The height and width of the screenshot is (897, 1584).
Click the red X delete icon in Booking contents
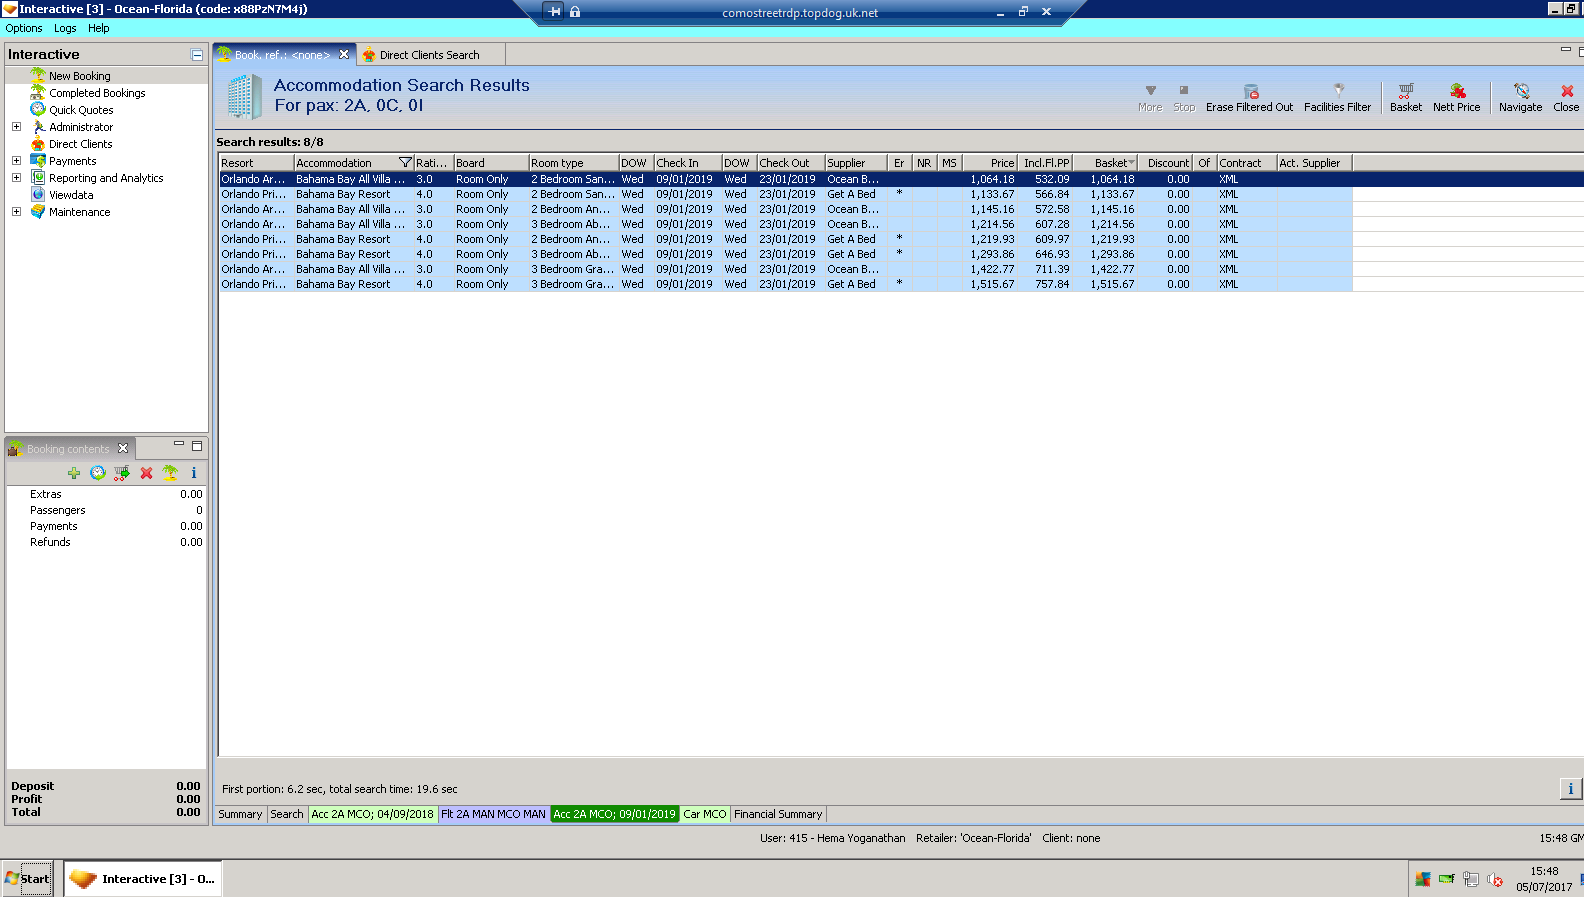(x=146, y=473)
